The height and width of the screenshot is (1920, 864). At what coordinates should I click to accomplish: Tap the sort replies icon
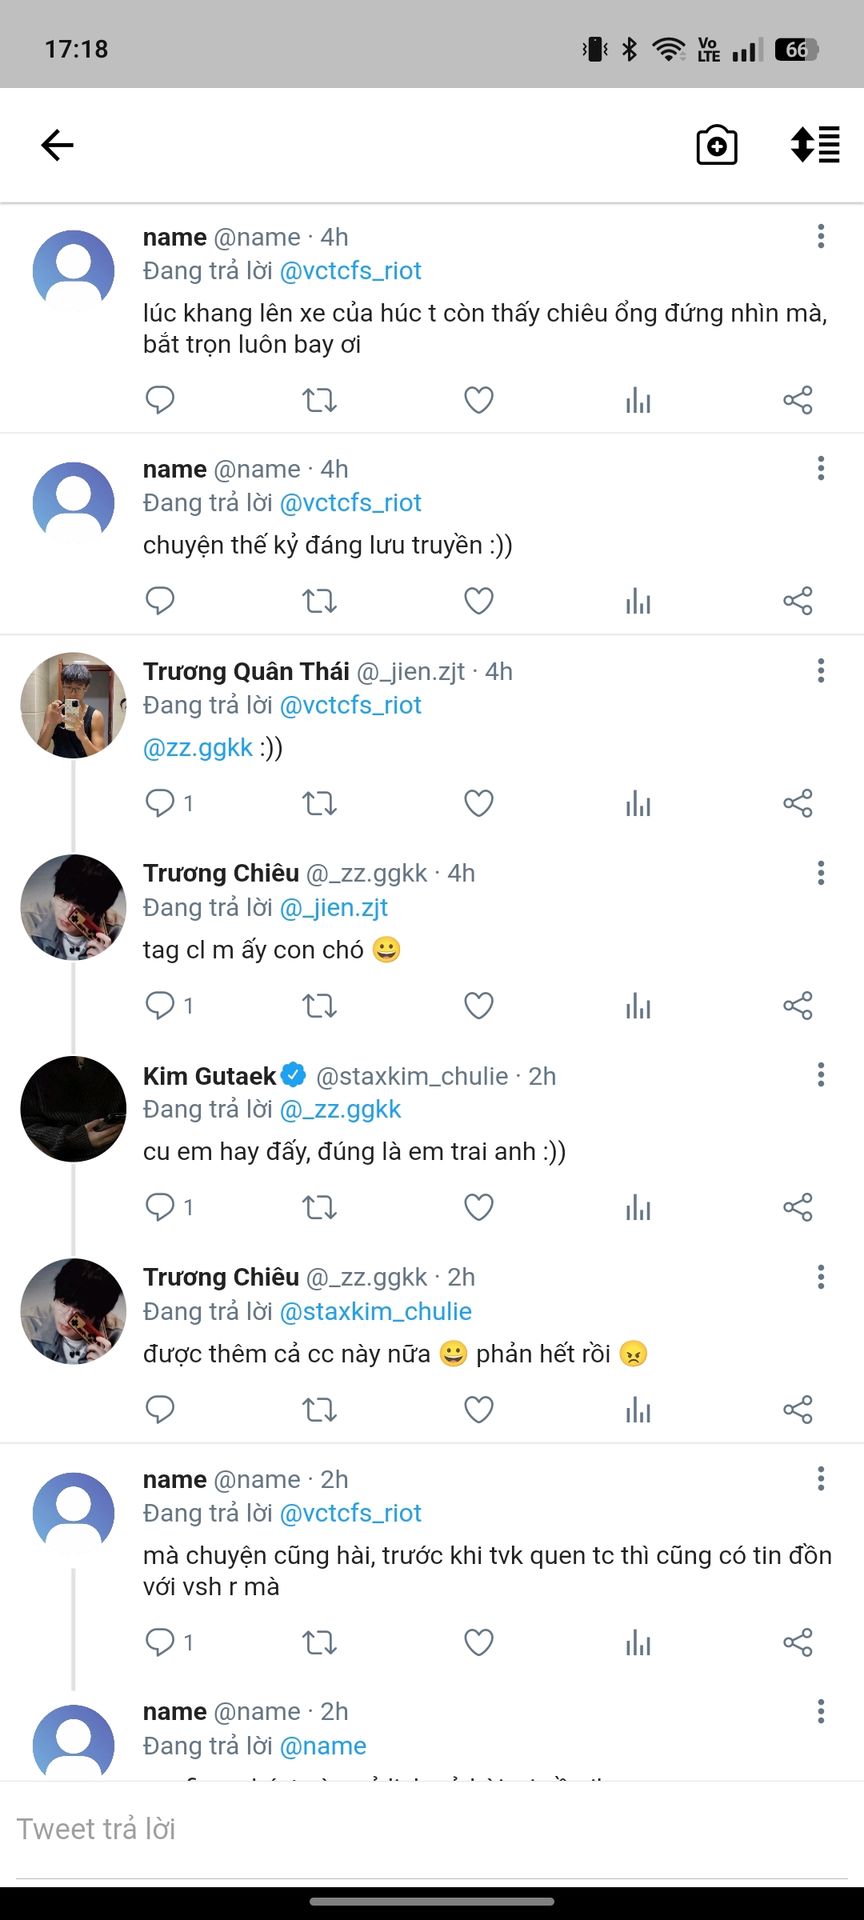(x=815, y=145)
